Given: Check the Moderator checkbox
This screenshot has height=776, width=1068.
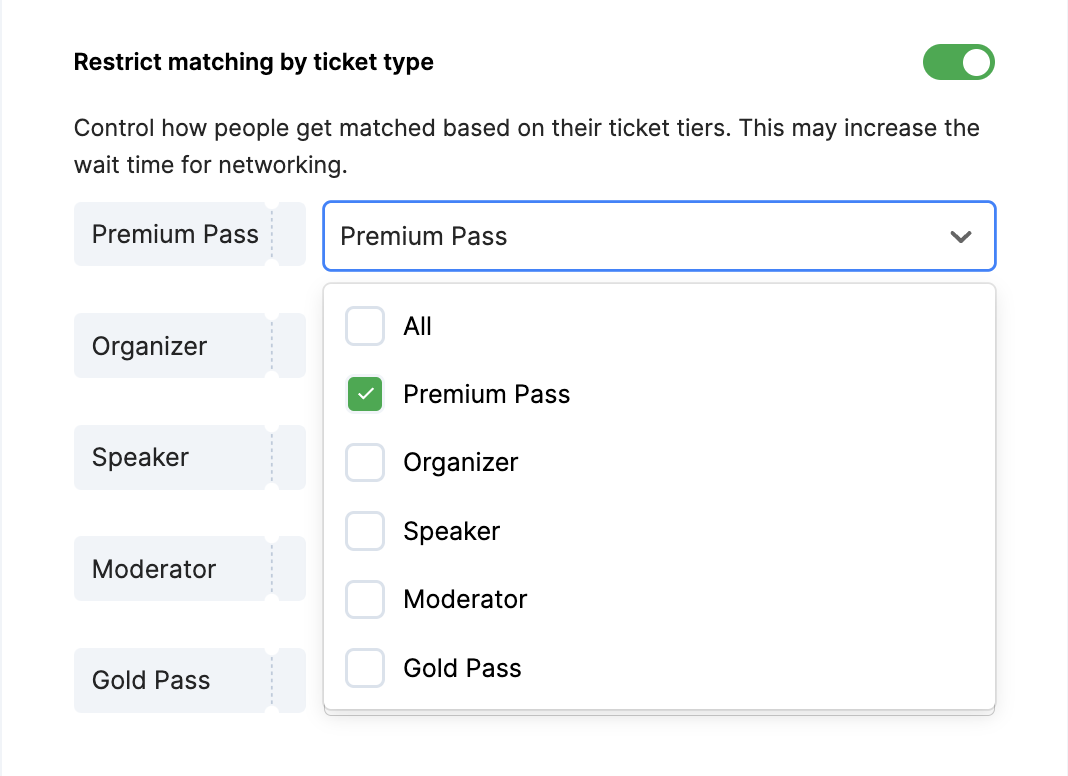Looking at the screenshot, I should click(365, 599).
